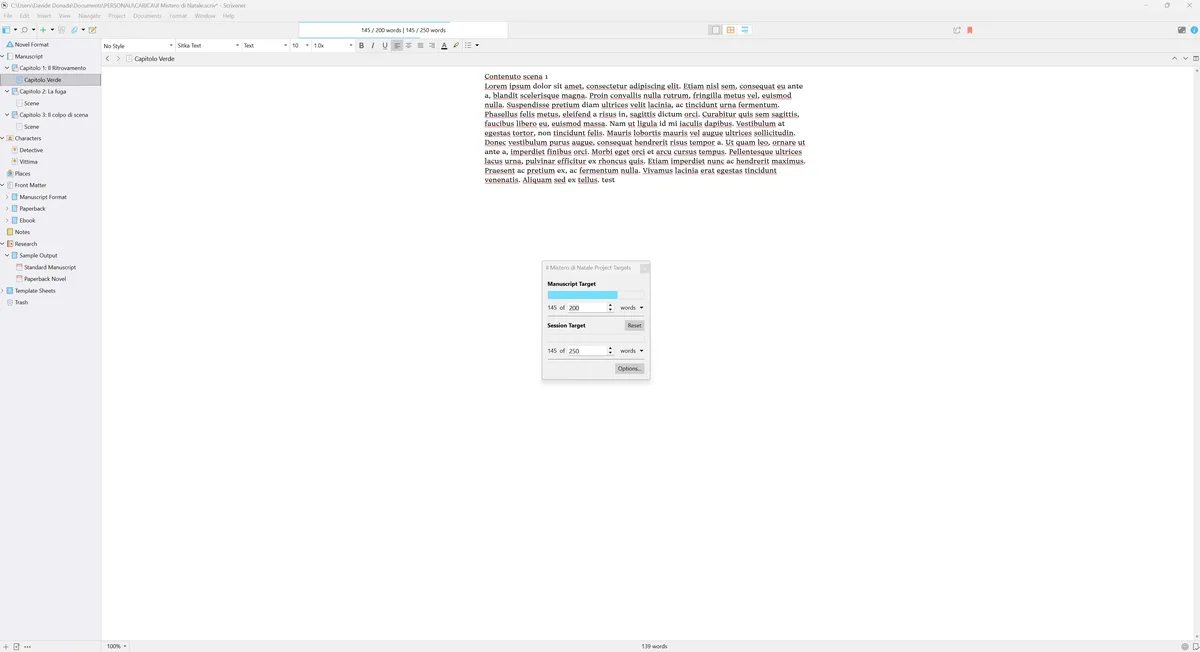Open the No Style paragraph style dropdown
Viewport: 1200px width, 652px height.
pos(138,45)
